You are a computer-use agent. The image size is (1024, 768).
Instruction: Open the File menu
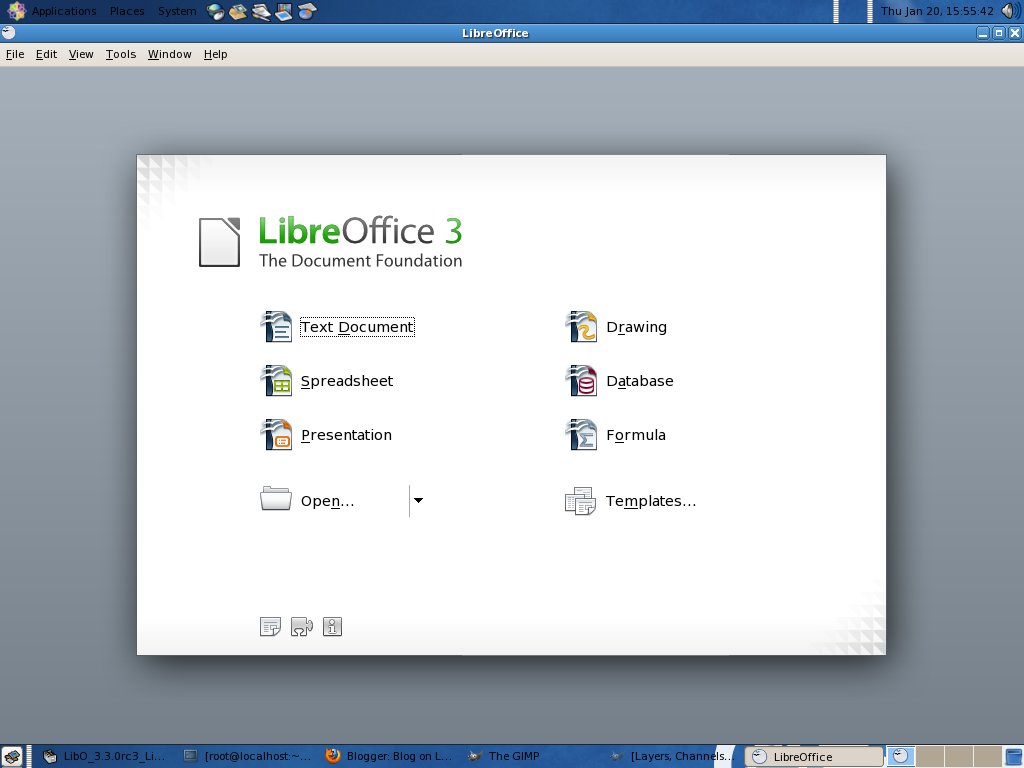(15, 54)
